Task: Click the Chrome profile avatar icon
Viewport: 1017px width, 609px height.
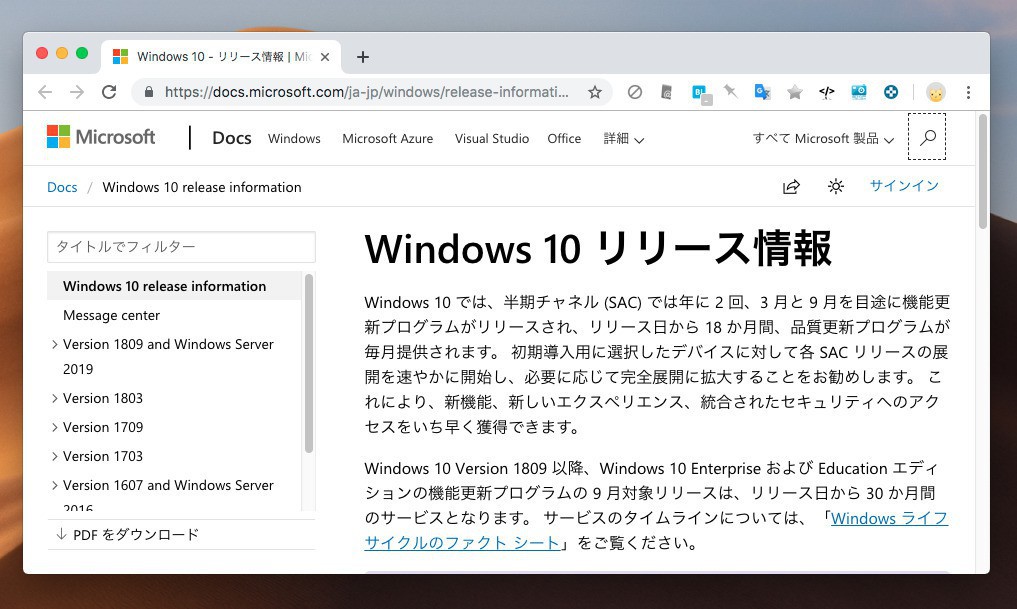Action: click(x=935, y=92)
